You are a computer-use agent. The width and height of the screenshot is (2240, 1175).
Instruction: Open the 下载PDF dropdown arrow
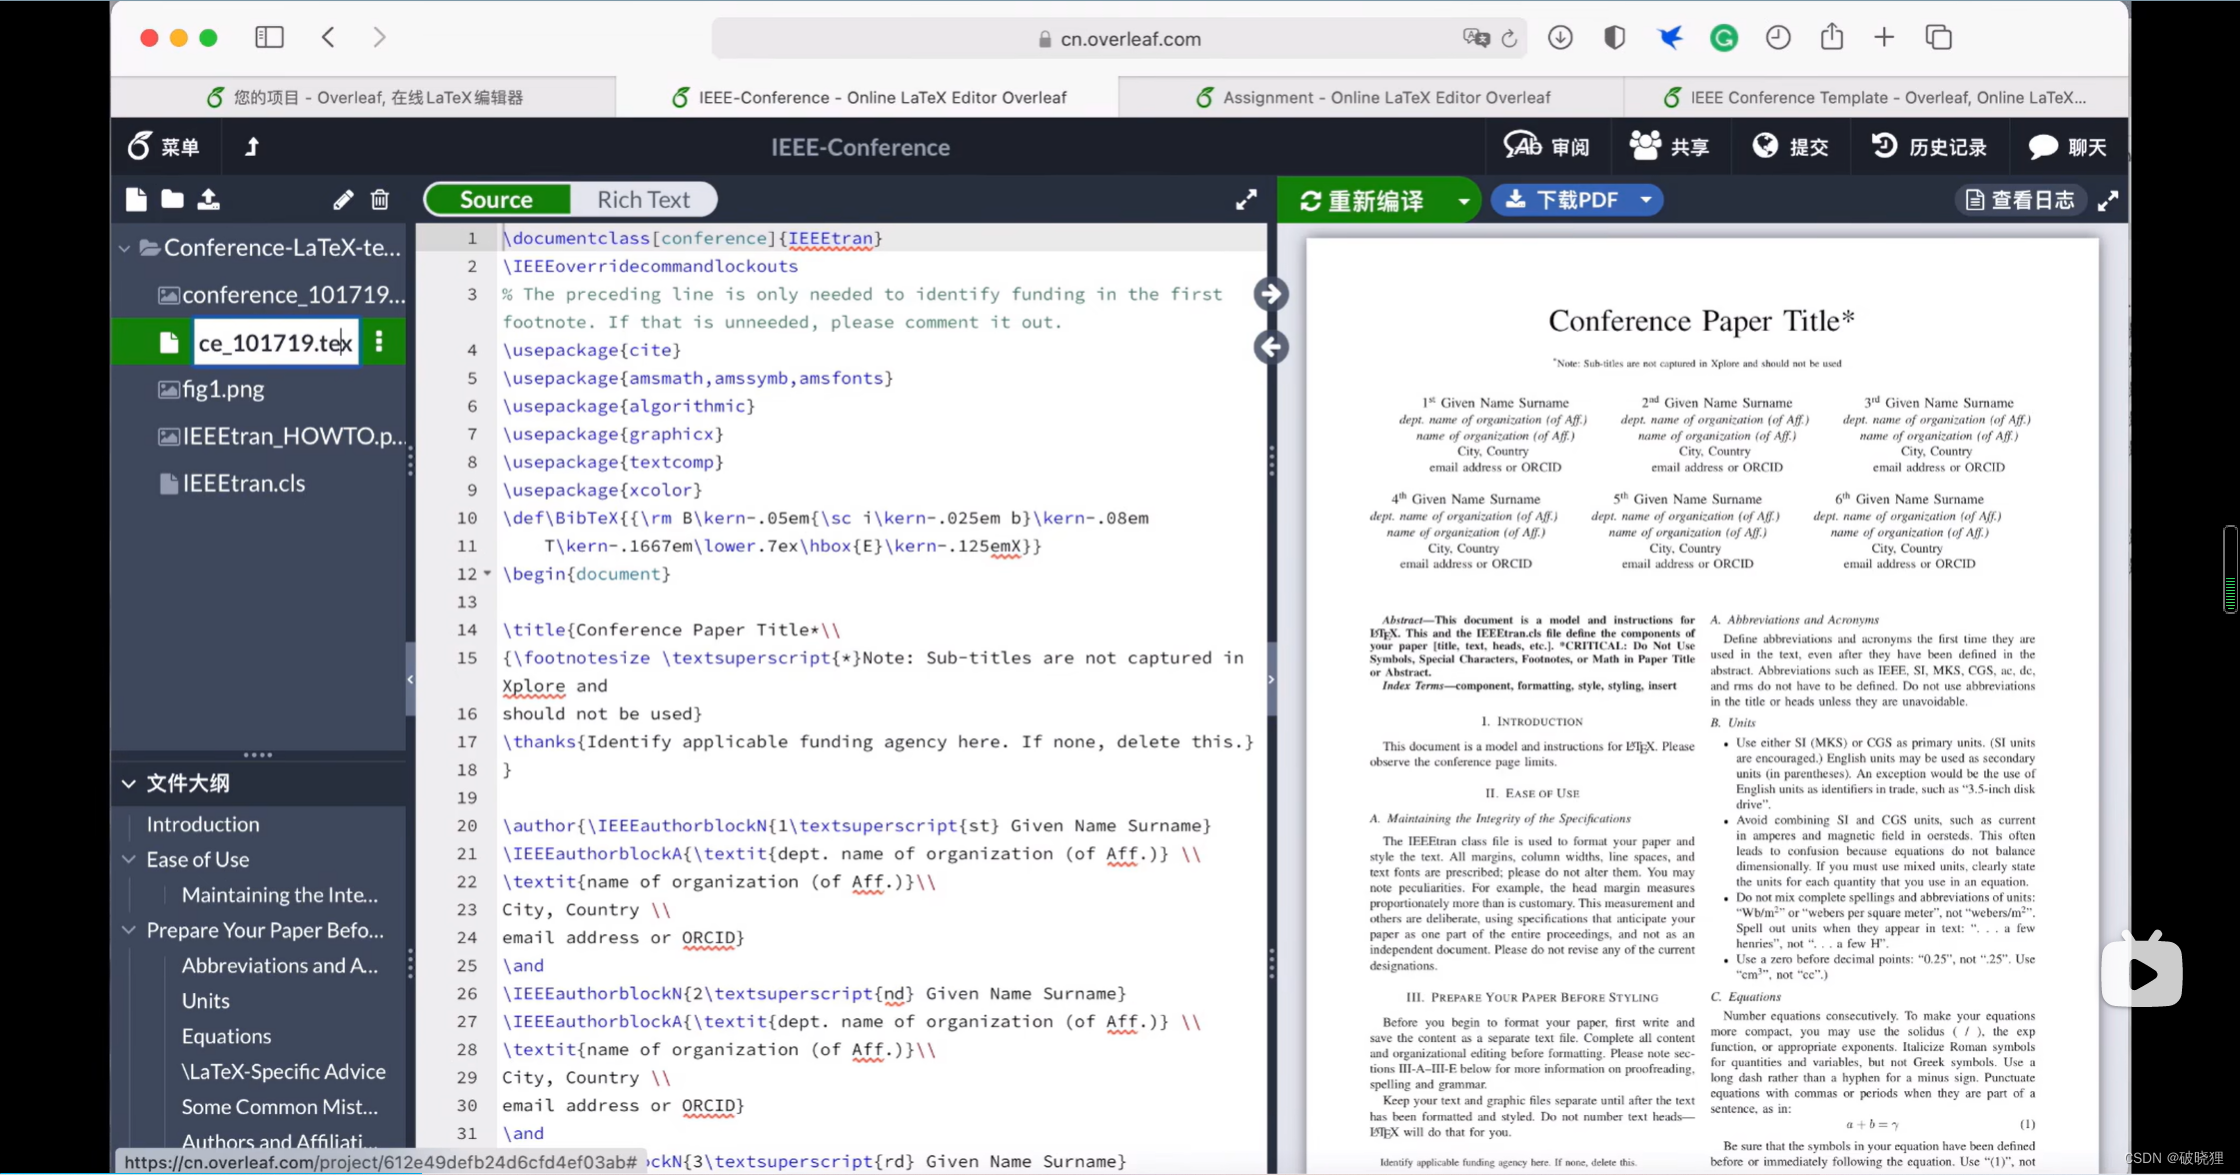[x=1646, y=200]
